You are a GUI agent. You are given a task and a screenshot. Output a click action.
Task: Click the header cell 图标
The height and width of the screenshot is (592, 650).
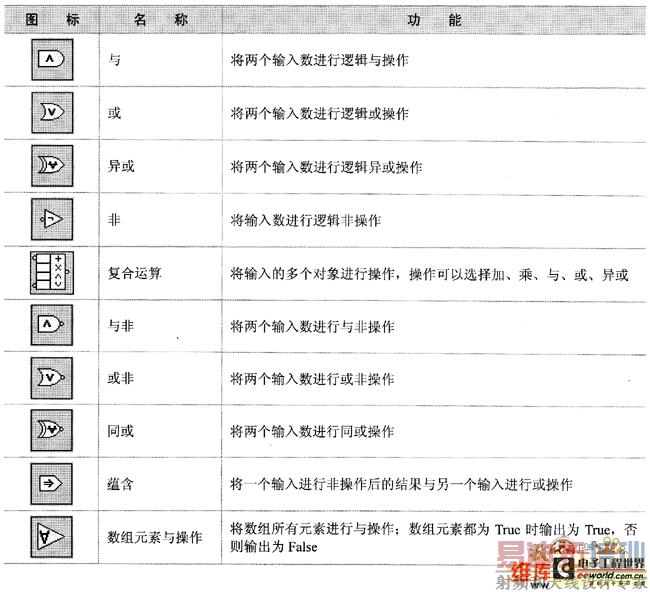coord(52,20)
